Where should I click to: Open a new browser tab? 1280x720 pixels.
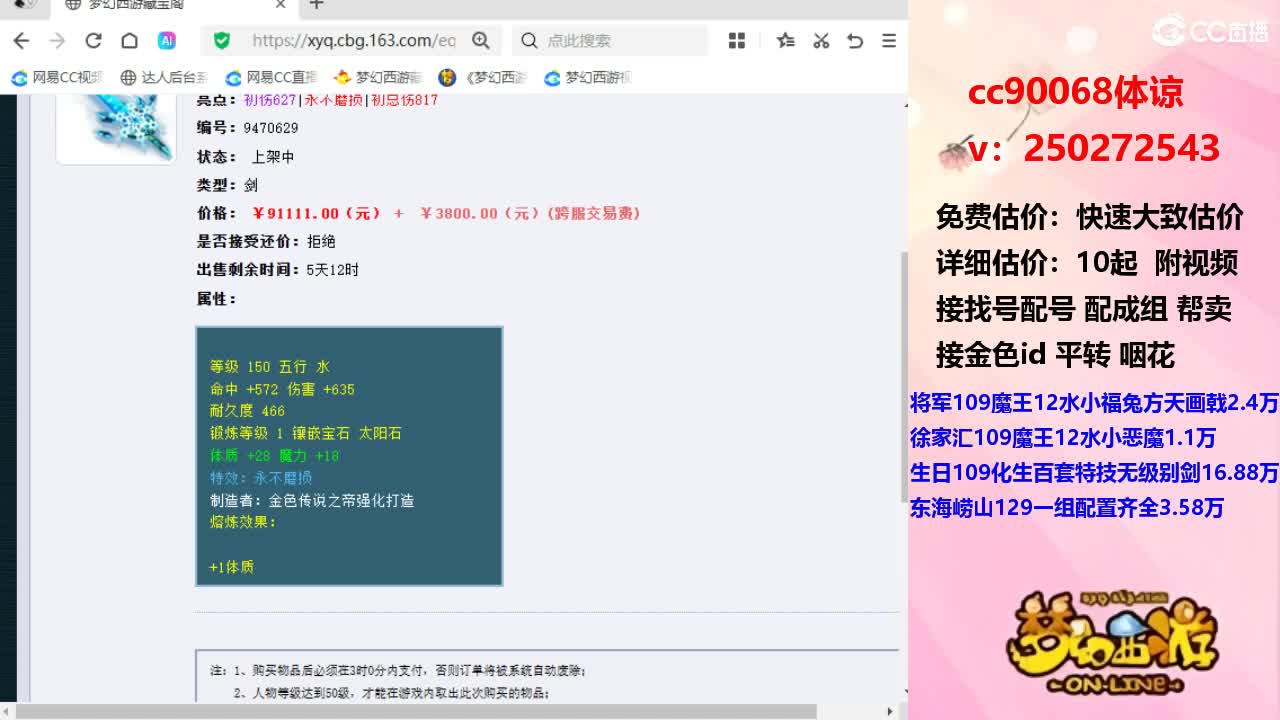pos(316,5)
